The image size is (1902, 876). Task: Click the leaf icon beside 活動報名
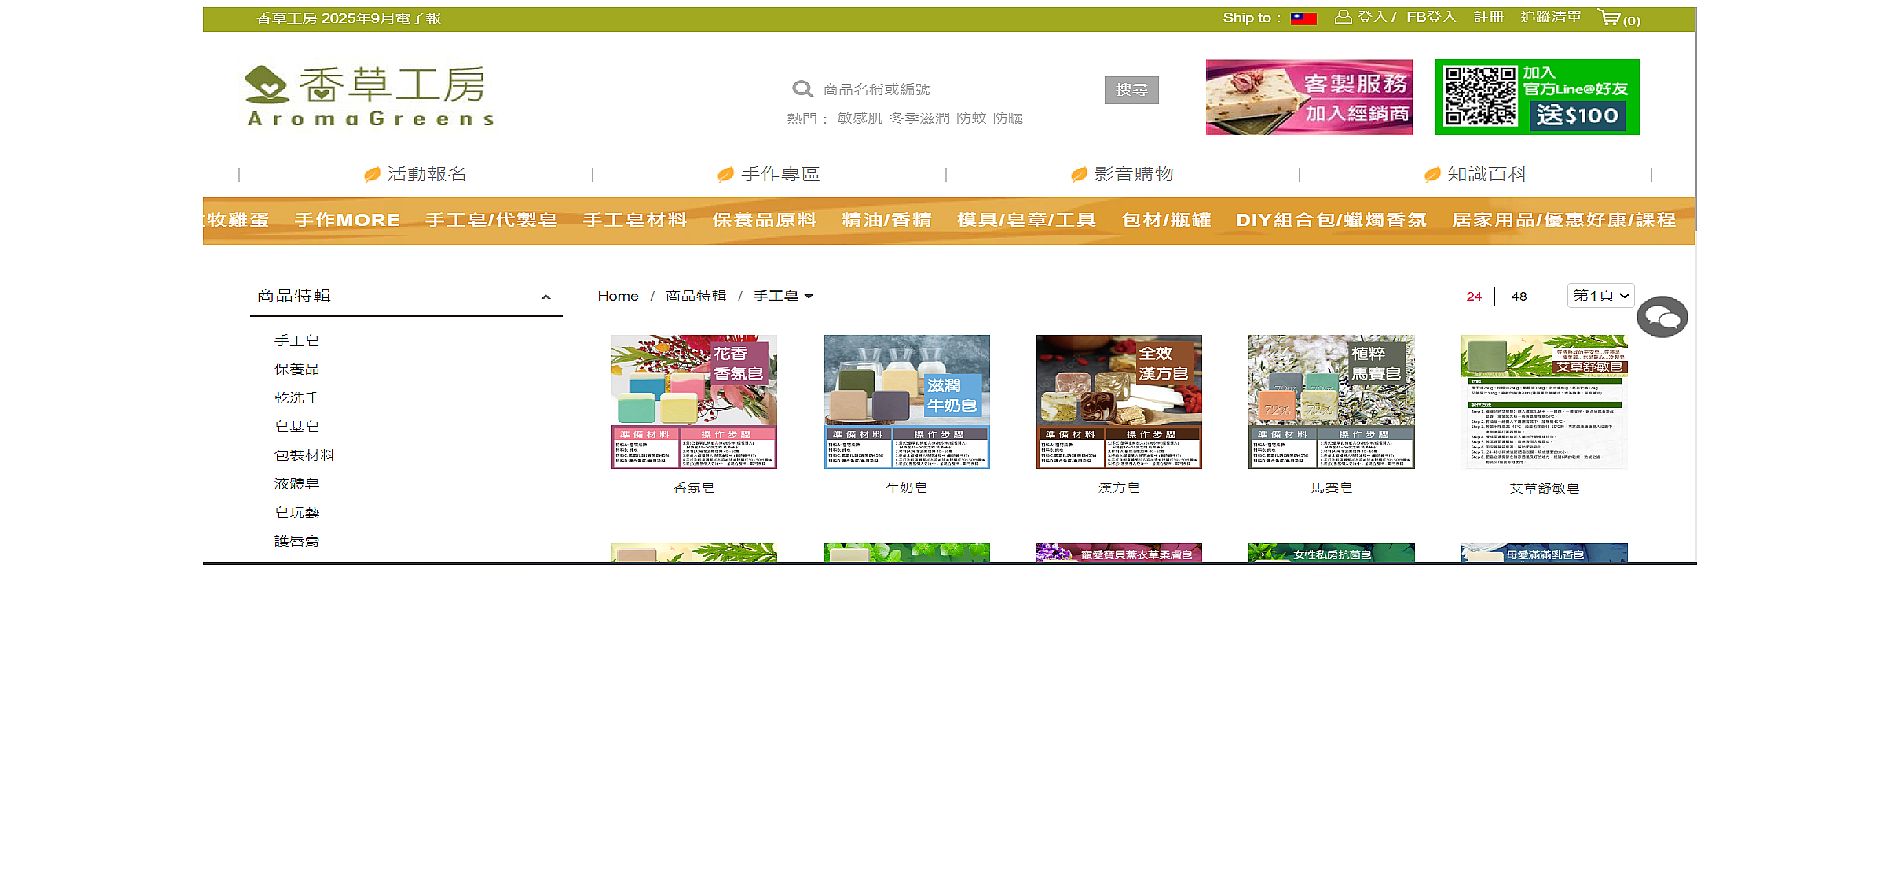click(x=372, y=175)
